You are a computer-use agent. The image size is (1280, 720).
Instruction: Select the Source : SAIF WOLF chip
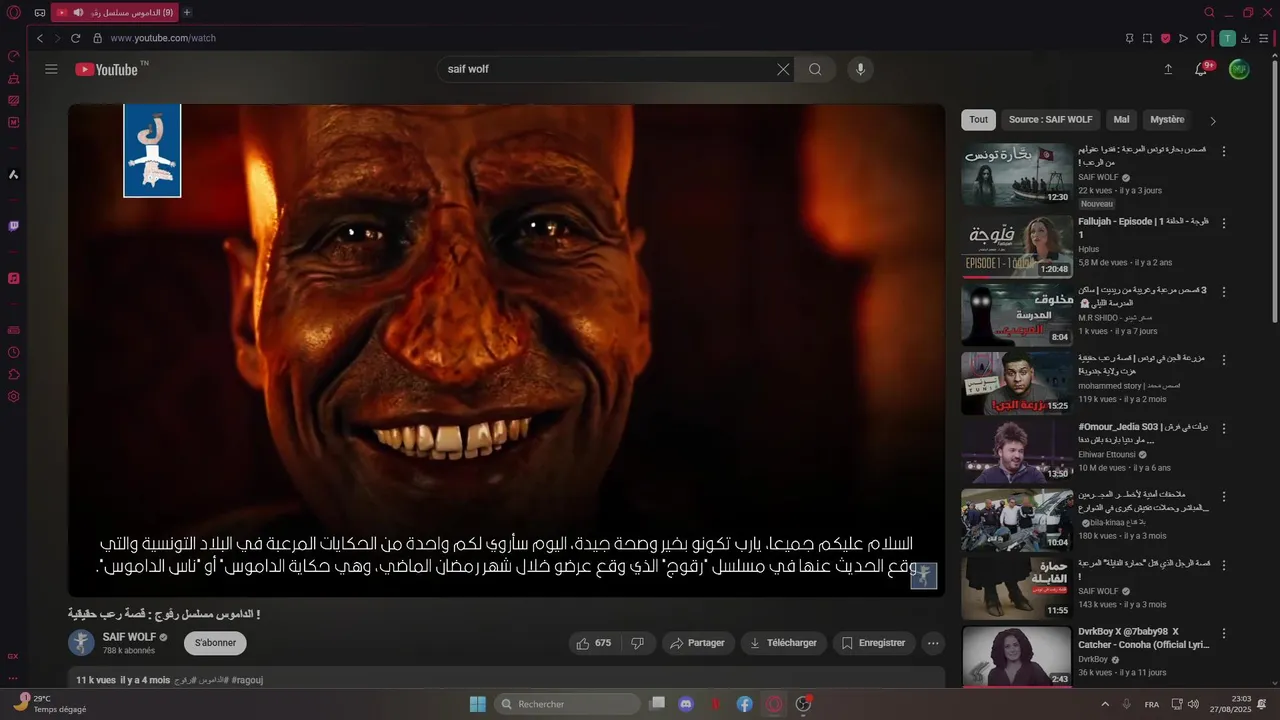point(1050,120)
